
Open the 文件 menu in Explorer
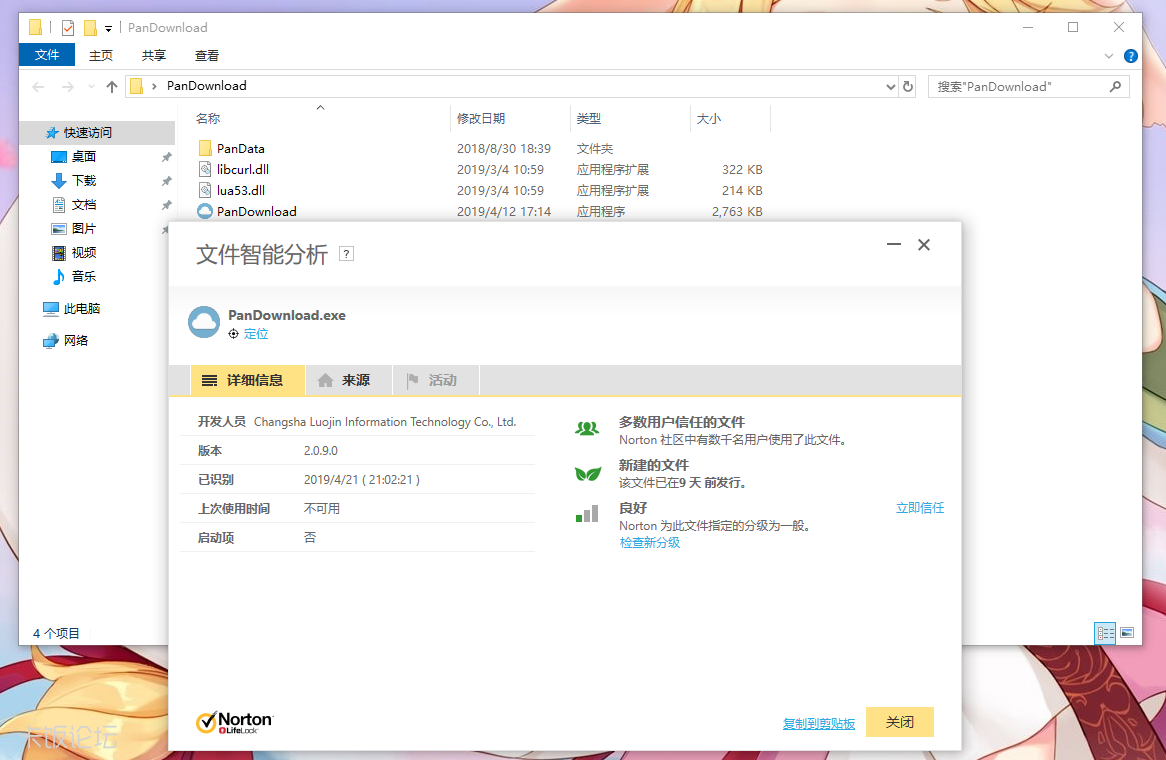[47, 55]
